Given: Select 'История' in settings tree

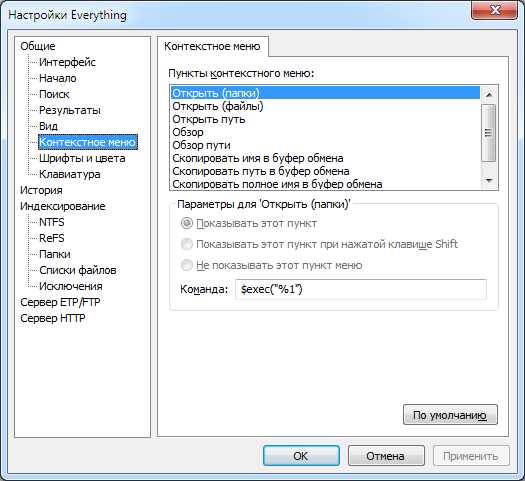Looking at the screenshot, I should click(x=41, y=190).
